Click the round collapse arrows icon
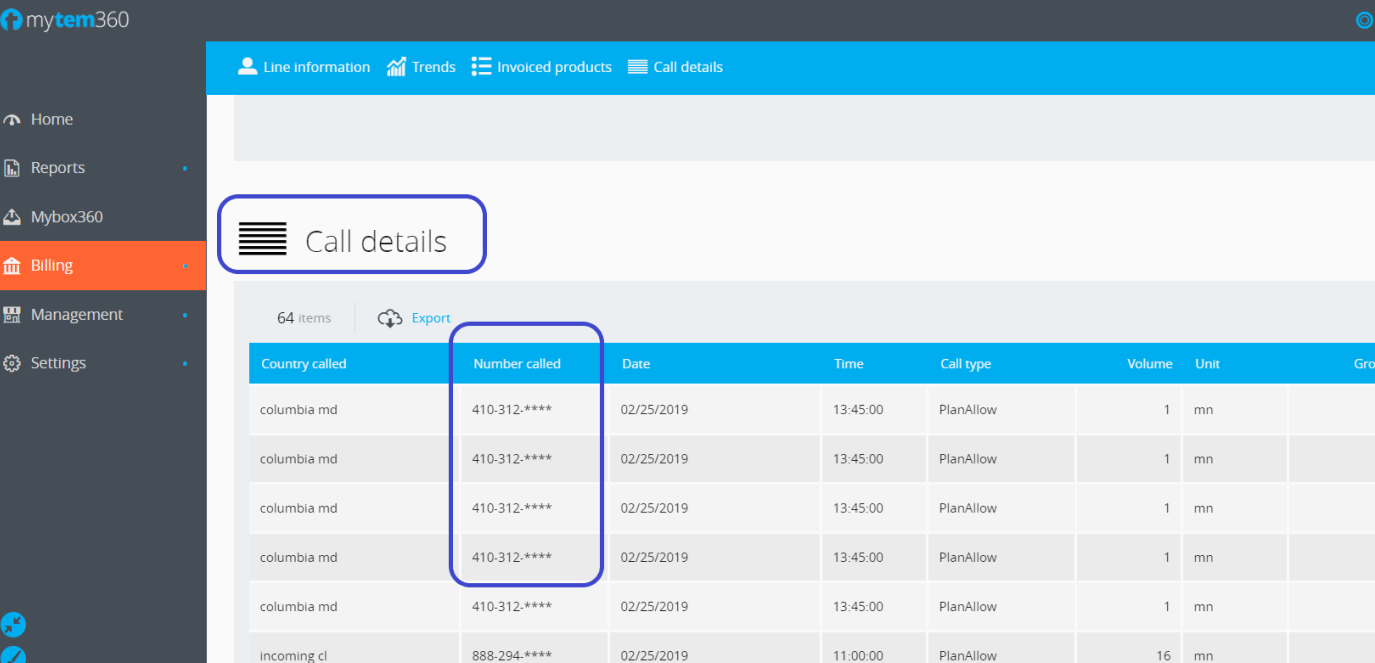Image resolution: width=1375 pixels, height=663 pixels. tap(13, 625)
